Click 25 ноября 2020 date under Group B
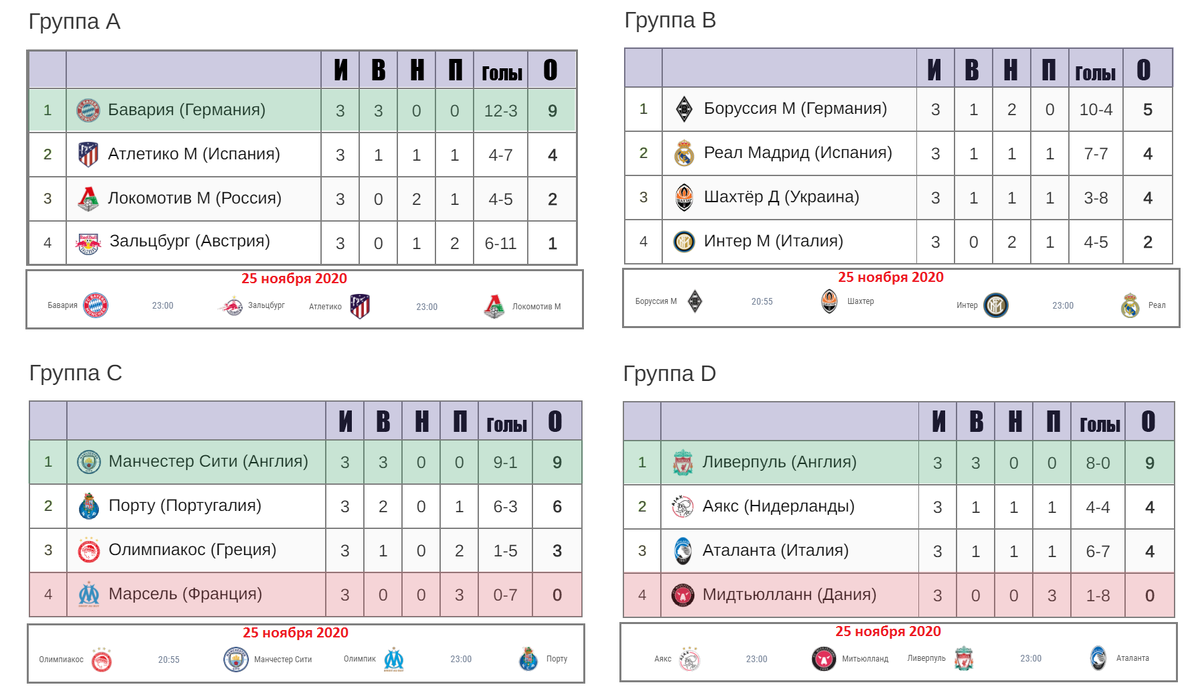 [890, 277]
